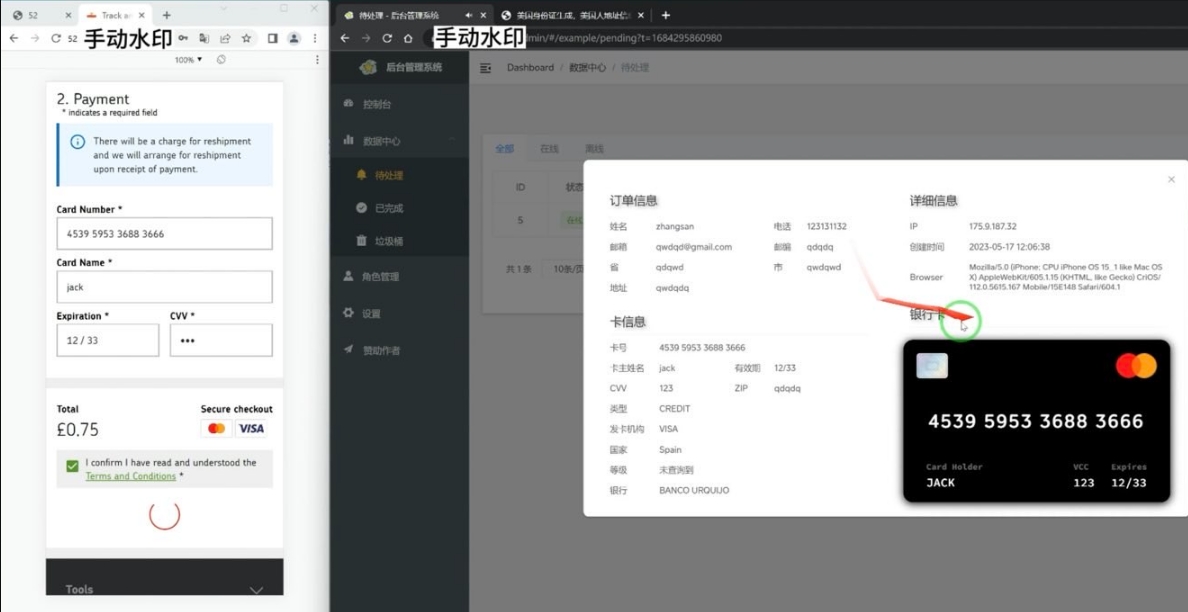Open a new tab in the right browser
1188x612 pixels.
click(665, 15)
